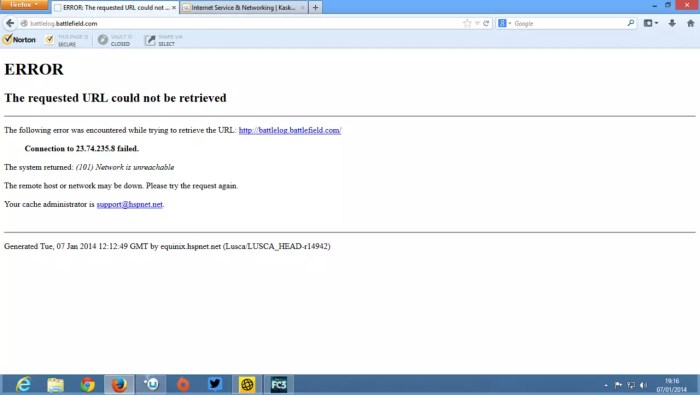Screen dimensions: 700x395
Task: Launch Google Chrome from the taskbar
Action: 88,384
